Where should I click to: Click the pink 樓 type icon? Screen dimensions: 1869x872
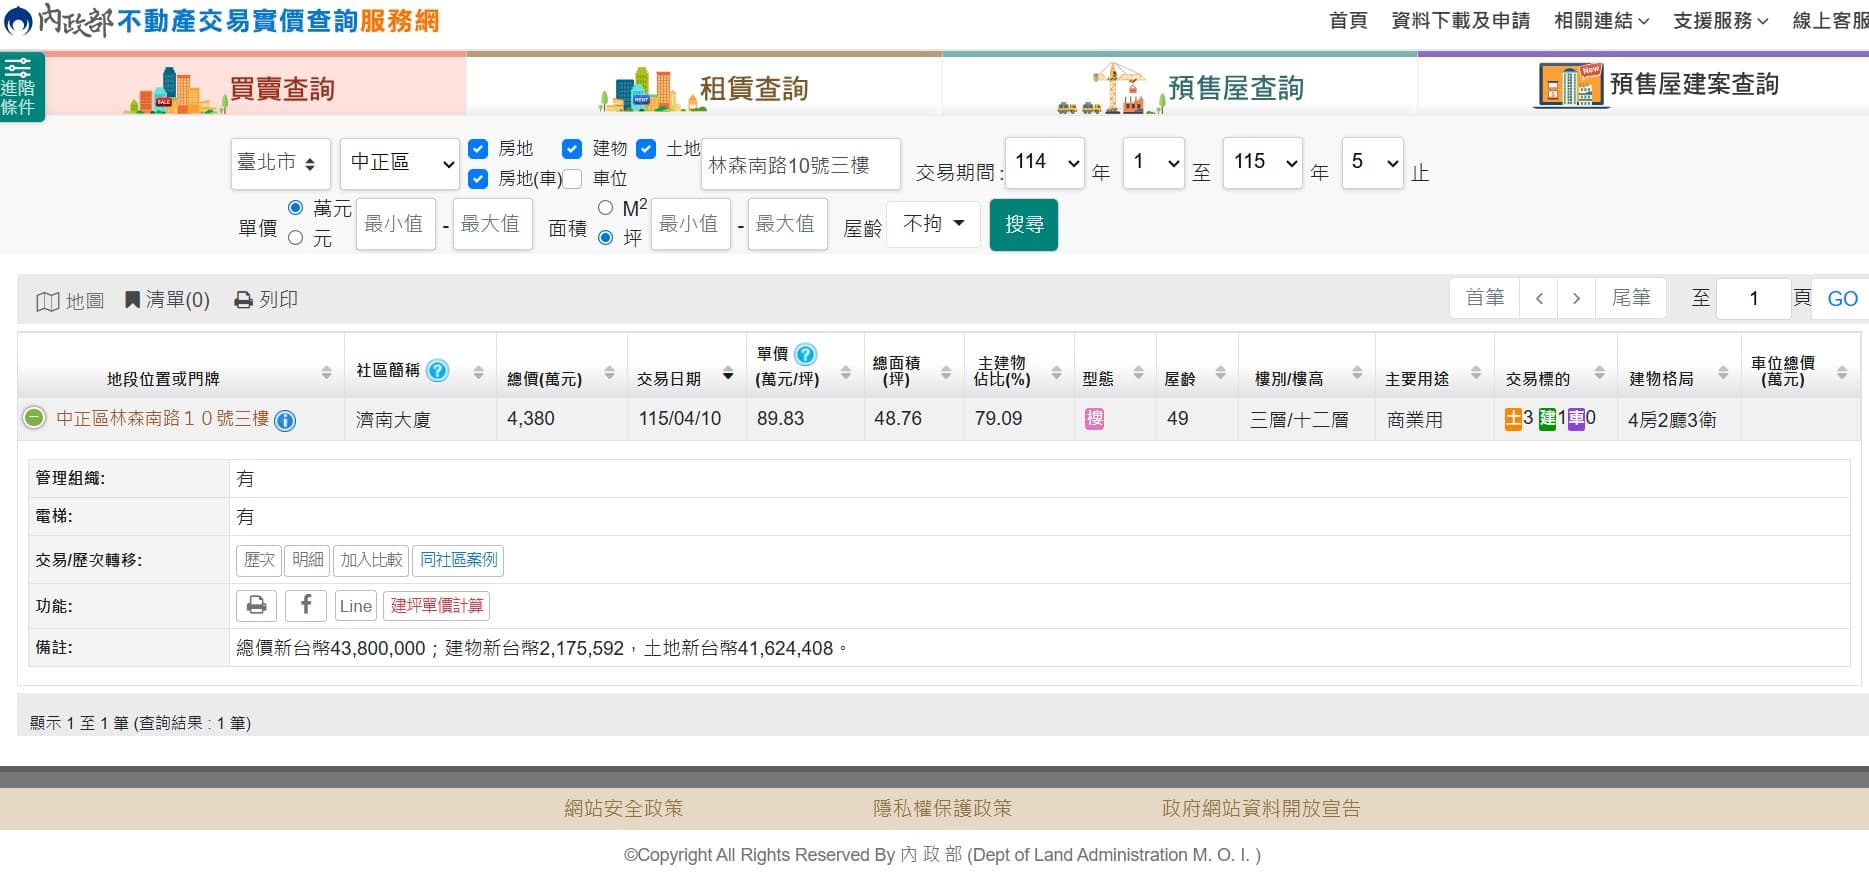click(1094, 419)
